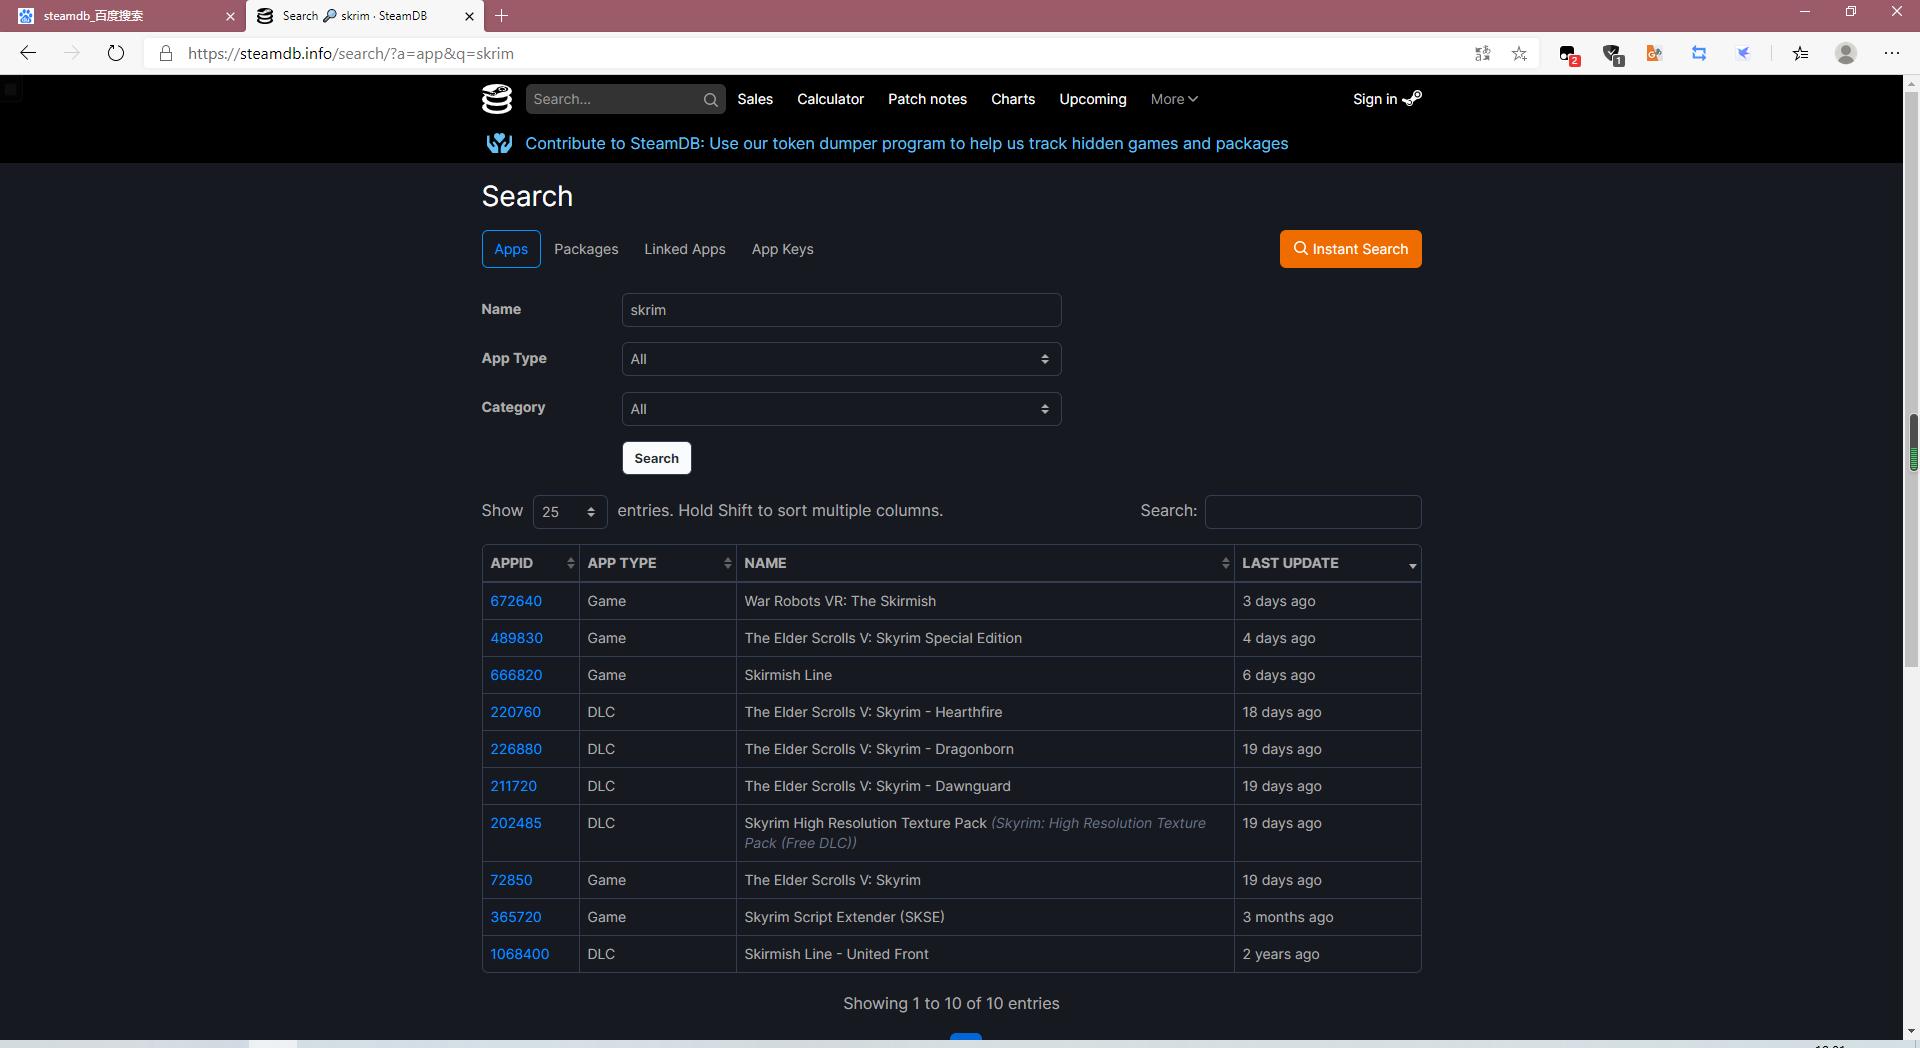Open the browser profile avatar
The height and width of the screenshot is (1048, 1920).
tap(1846, 54)
